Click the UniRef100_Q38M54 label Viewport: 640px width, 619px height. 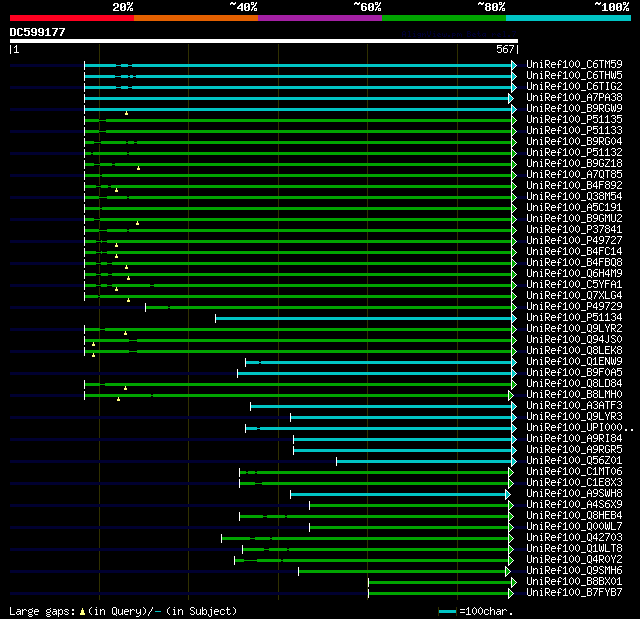574,197
